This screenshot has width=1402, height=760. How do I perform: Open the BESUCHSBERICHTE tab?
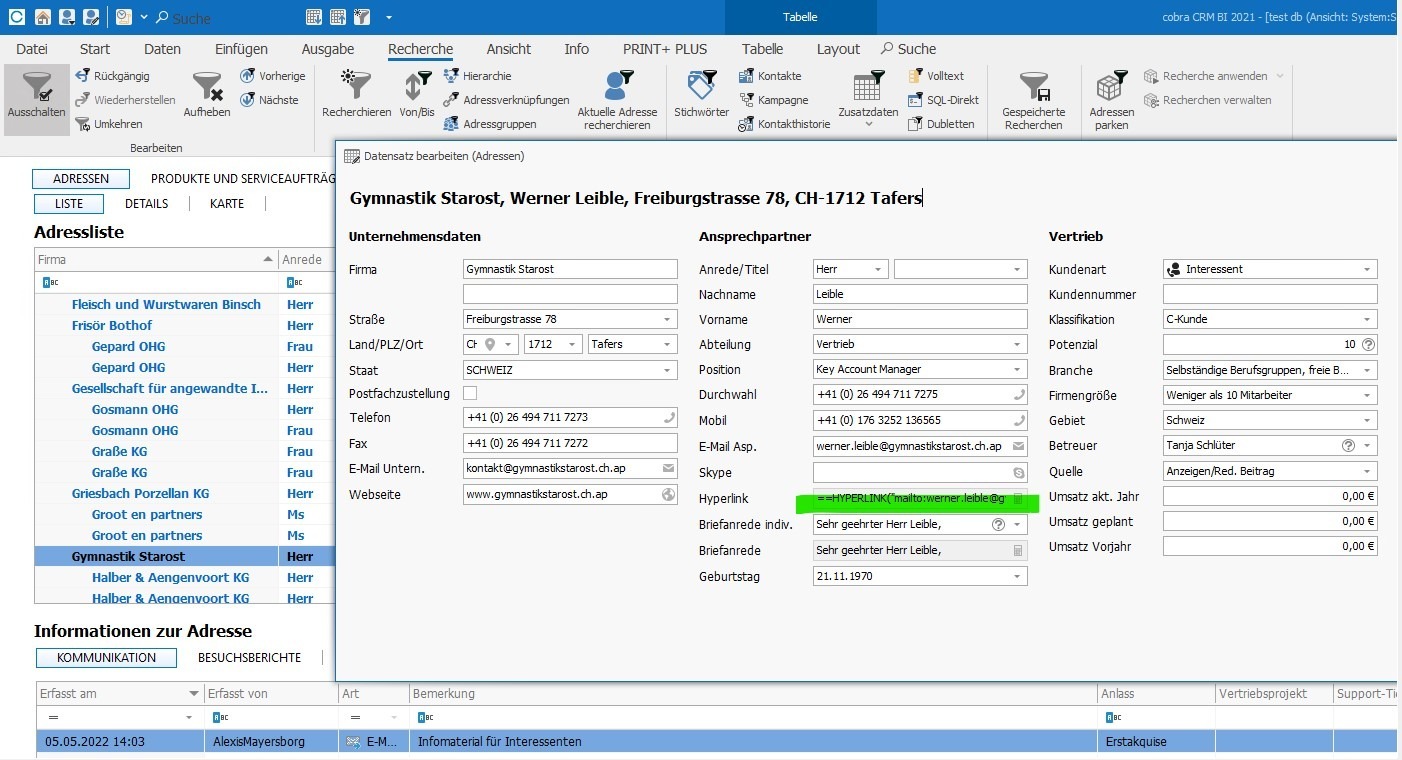pos(250,657)
